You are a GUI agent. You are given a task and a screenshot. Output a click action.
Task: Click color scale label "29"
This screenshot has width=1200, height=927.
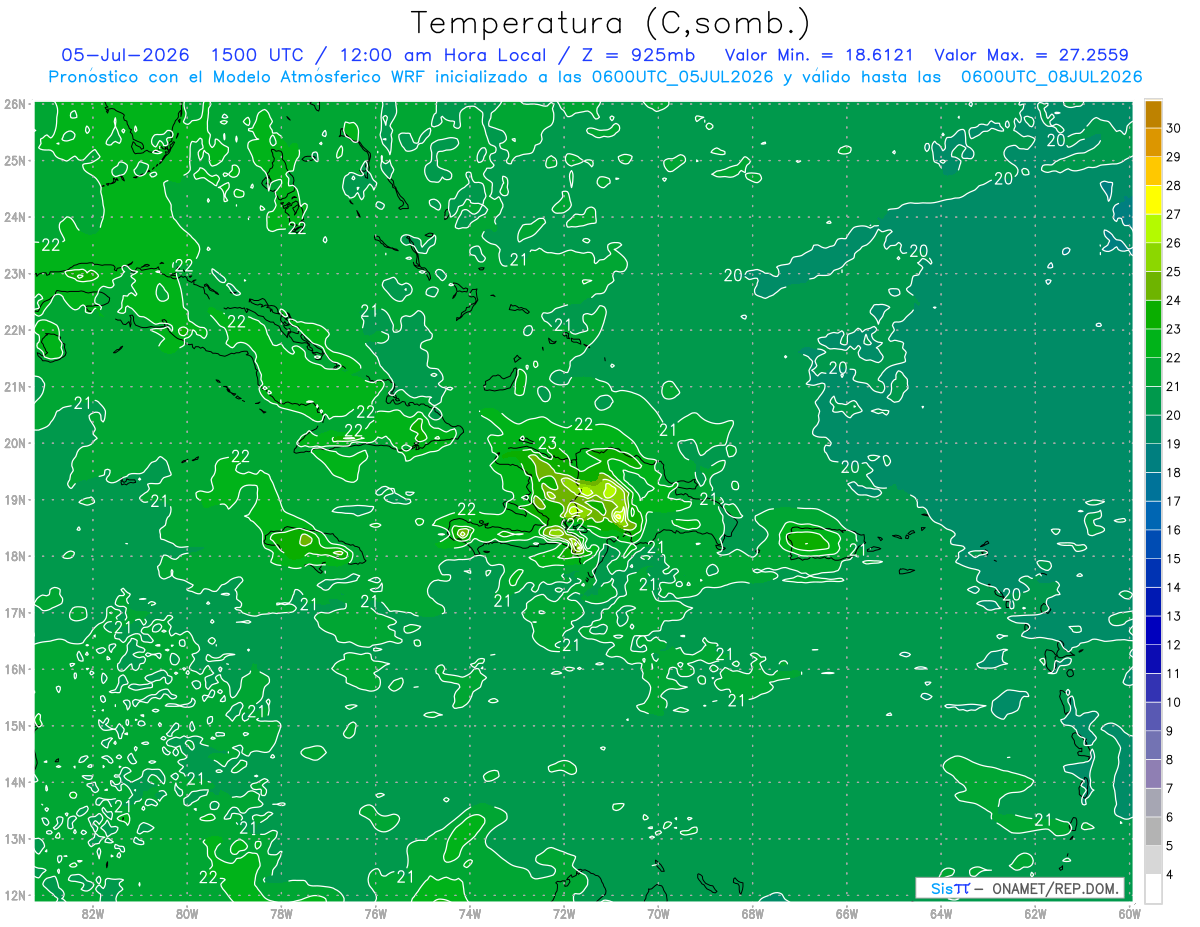[1173, 156]
